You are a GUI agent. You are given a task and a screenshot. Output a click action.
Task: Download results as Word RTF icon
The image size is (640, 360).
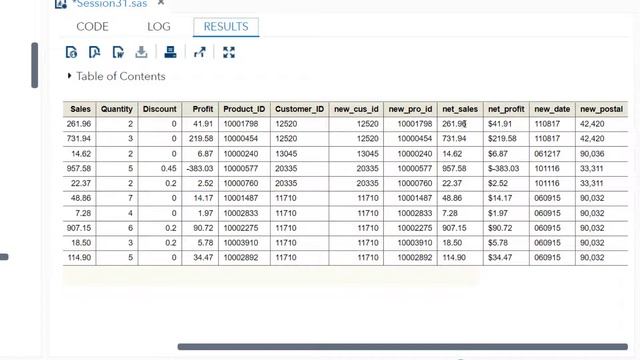click(118, 52)
